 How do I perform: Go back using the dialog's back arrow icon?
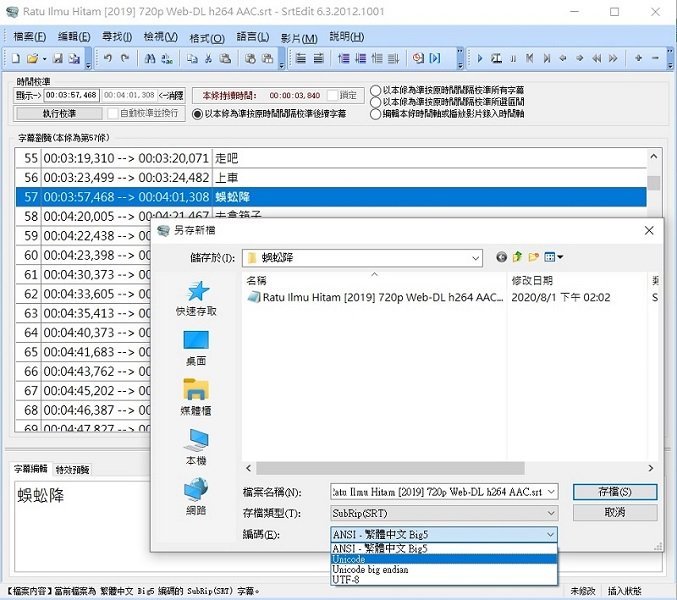[501, 257]
